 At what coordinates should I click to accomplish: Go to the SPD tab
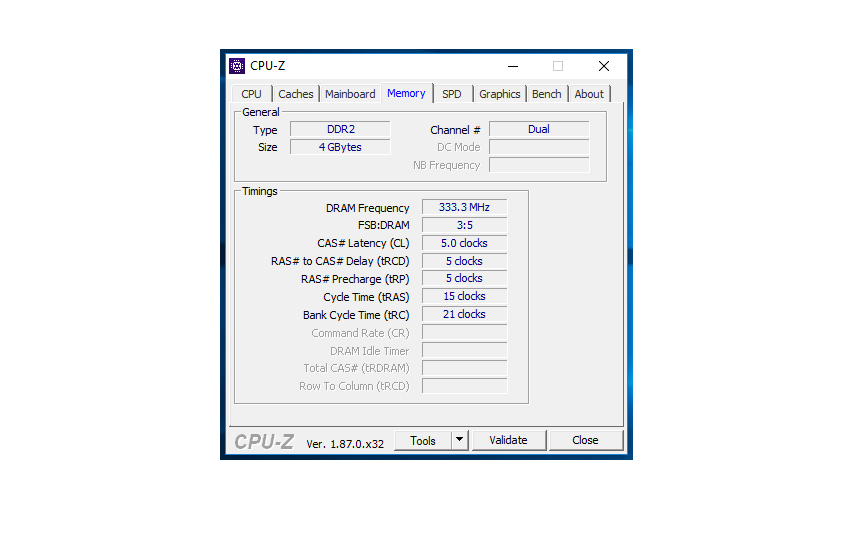452,94
